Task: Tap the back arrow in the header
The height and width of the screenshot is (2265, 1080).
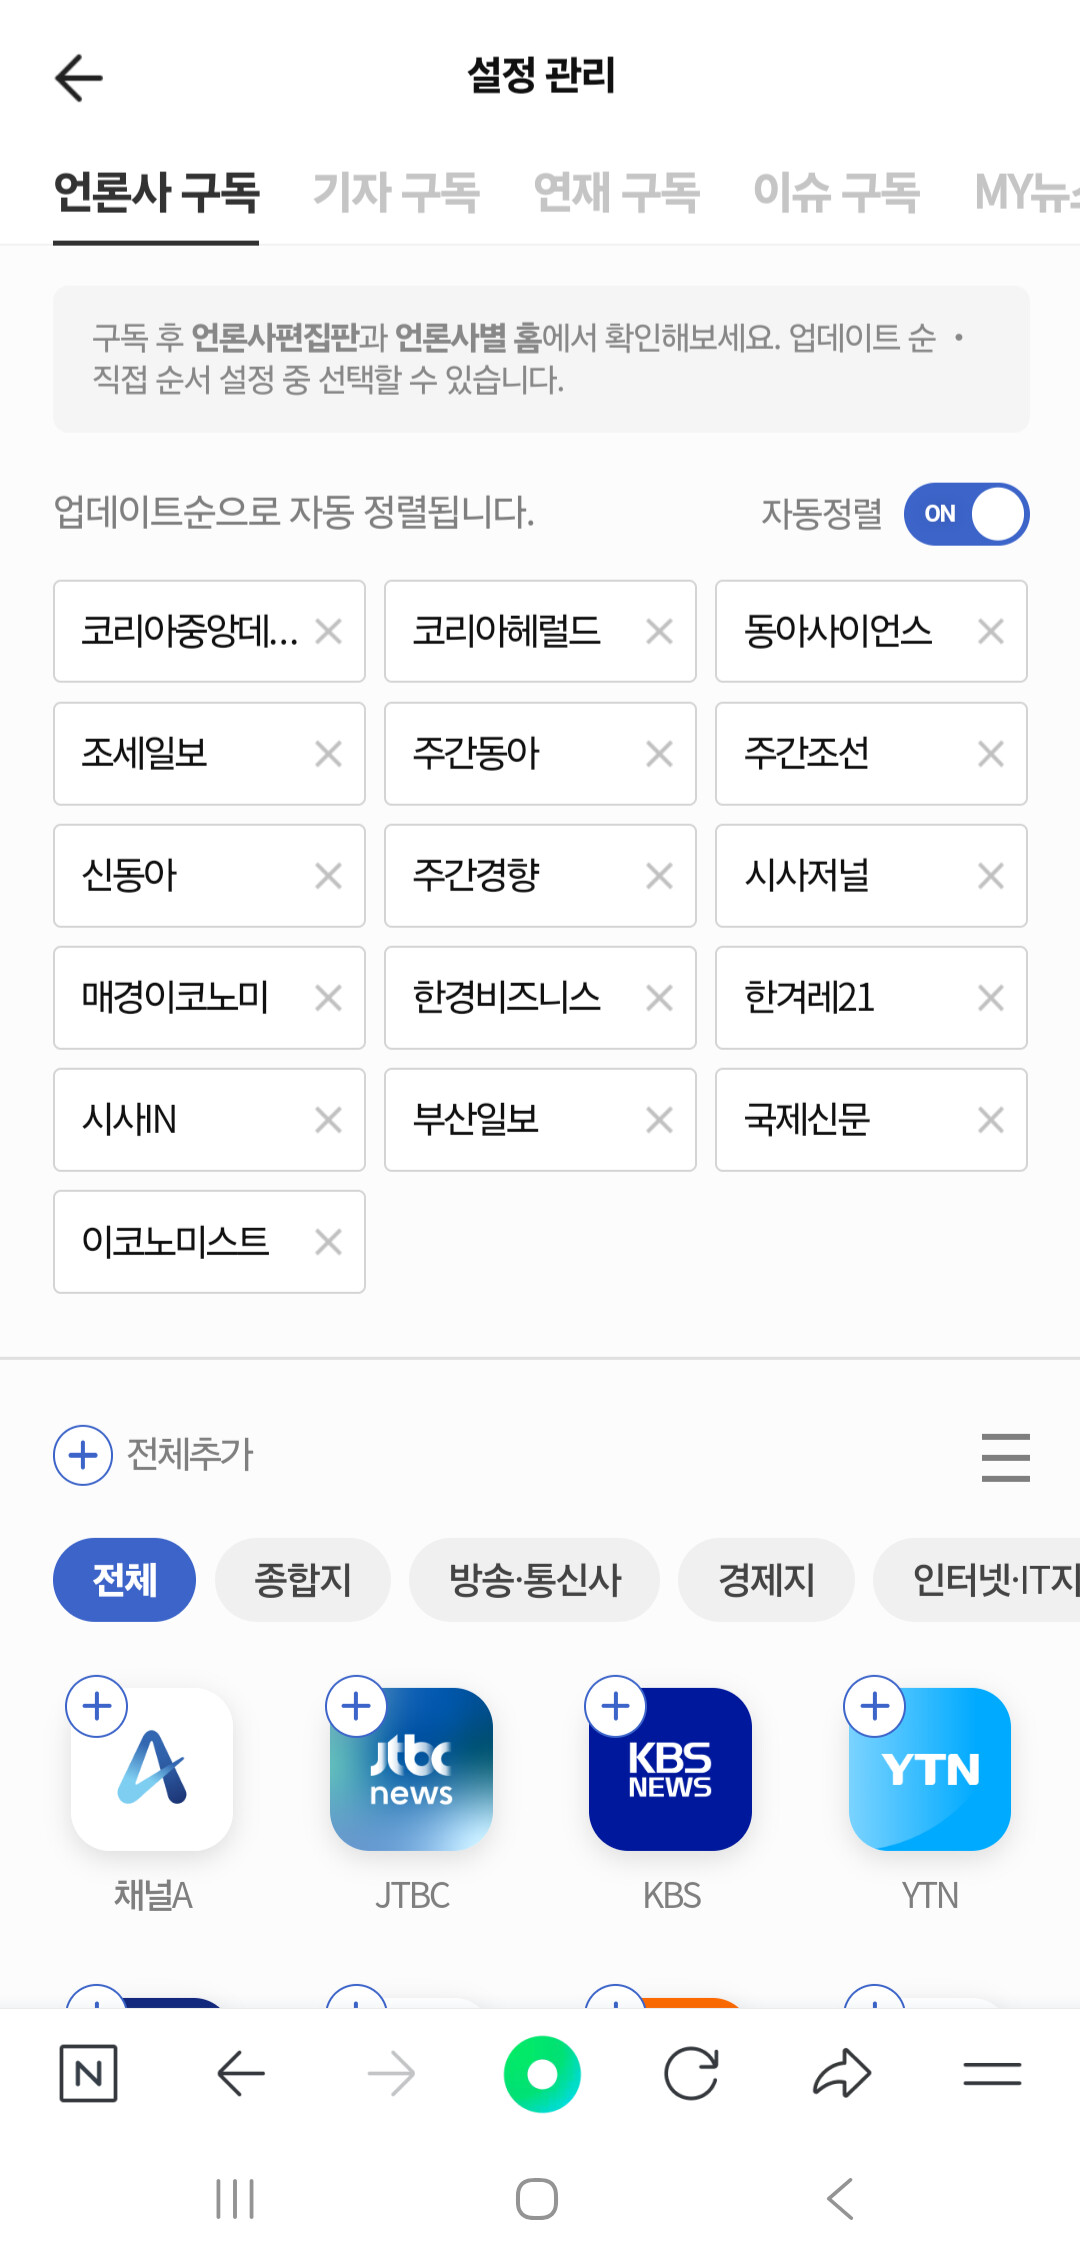Action: pos(79,78)
